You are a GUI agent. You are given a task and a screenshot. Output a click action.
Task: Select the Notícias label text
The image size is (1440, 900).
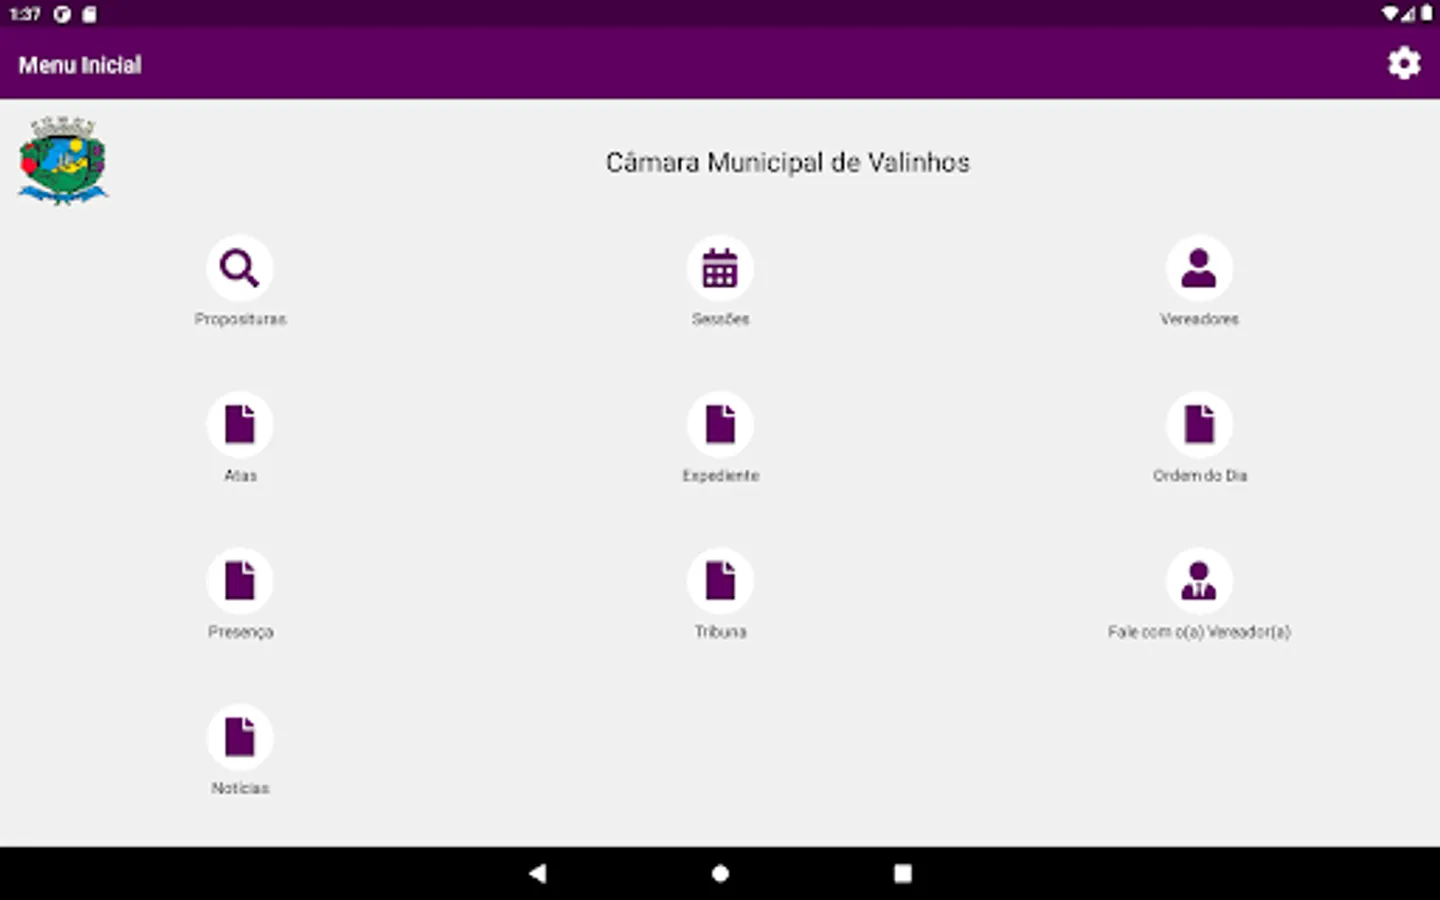[240, 788]
